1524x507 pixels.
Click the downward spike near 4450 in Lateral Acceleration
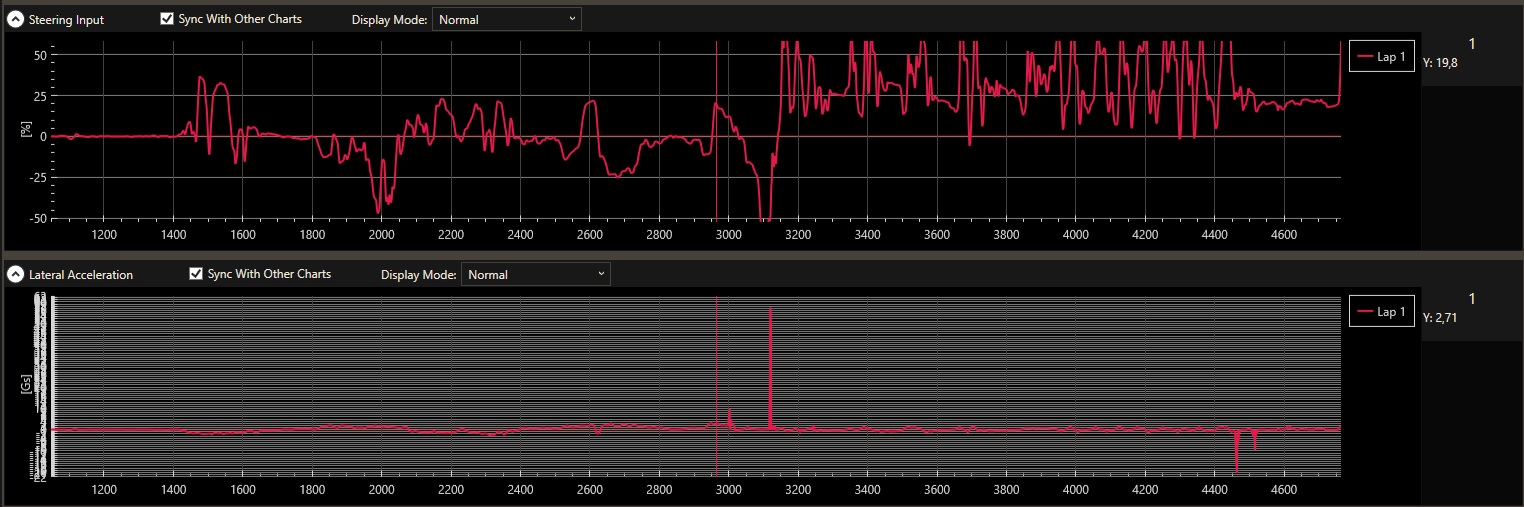(1237, 455)
